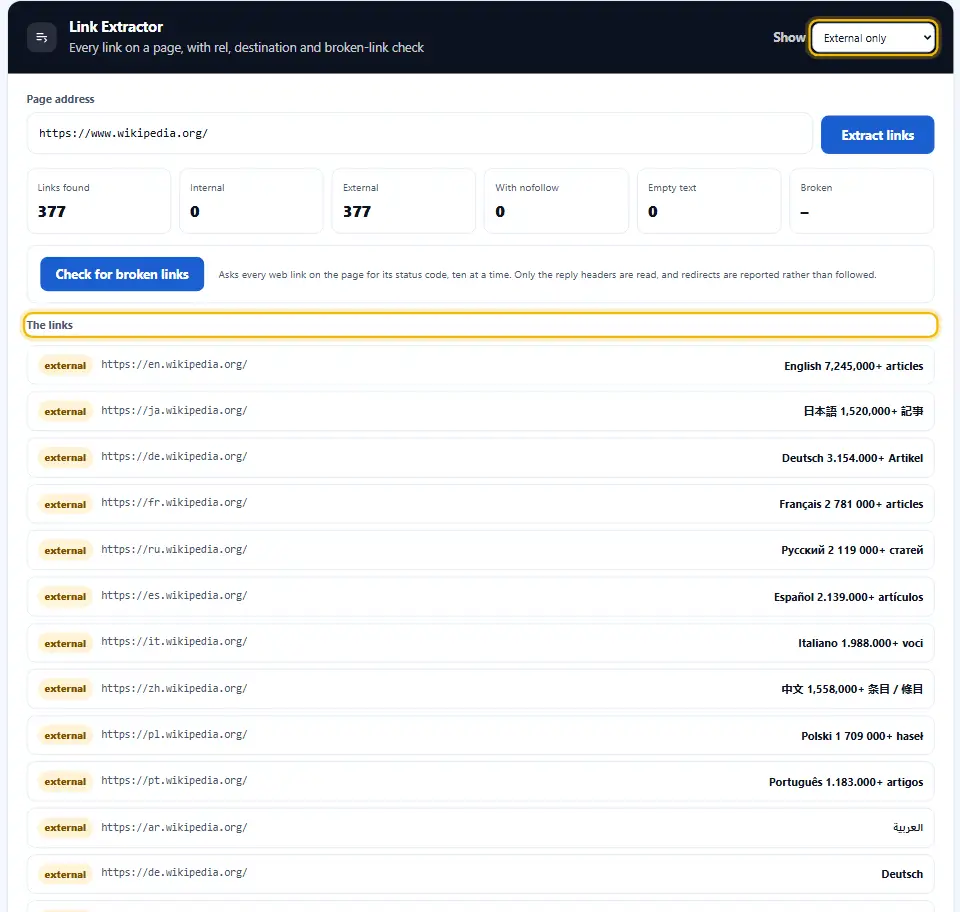
Task: Select The links section heading
Action: click(50, 325)
